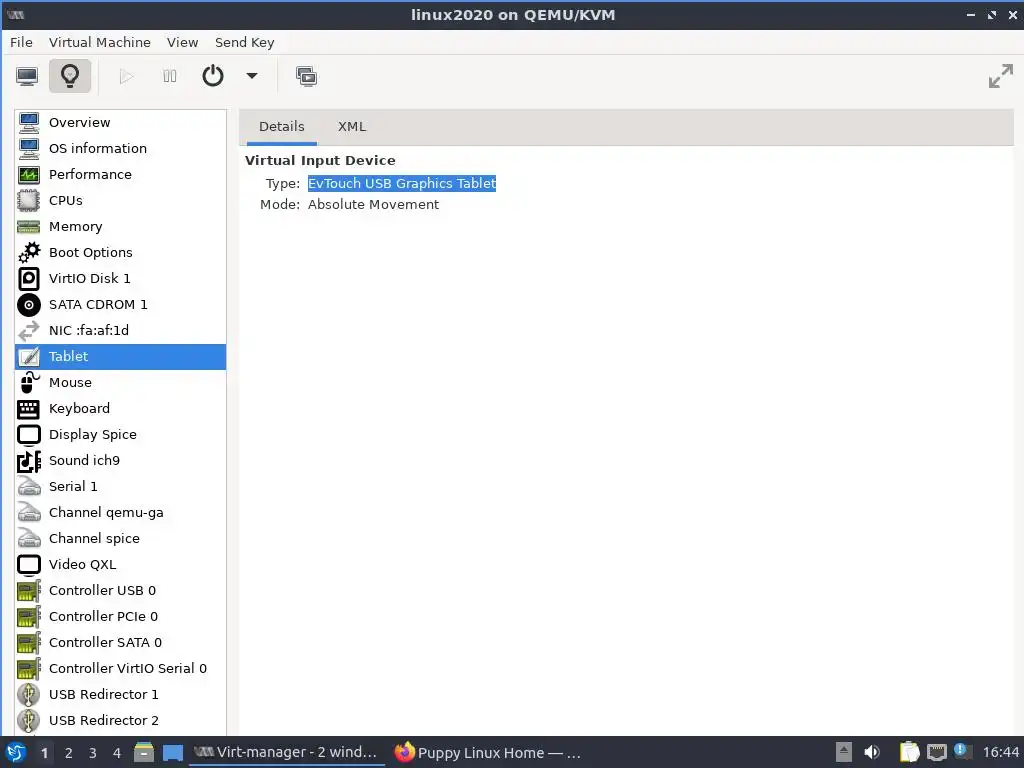The width and height of the screenshot is (1024, 768).
Task: Select Channel spice
Action: (121, 538)
